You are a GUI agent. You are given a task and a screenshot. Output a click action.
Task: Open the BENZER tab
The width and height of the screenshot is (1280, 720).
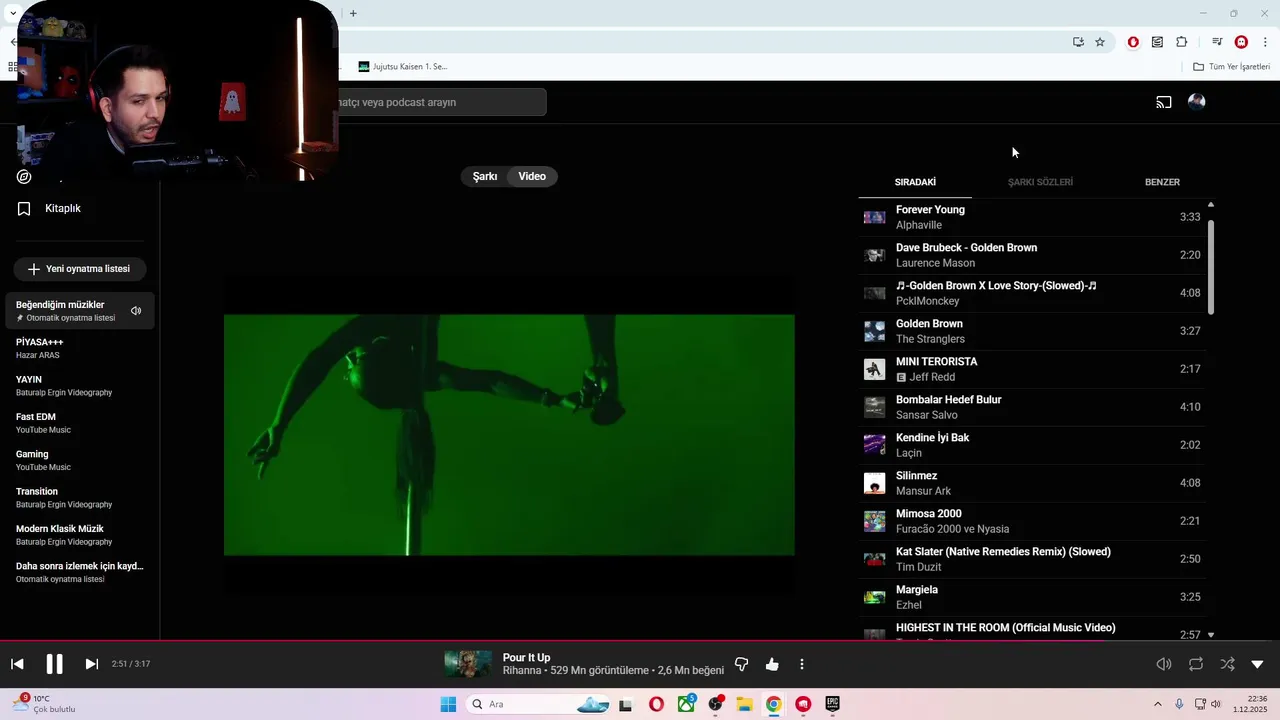tap(1162, 182)
